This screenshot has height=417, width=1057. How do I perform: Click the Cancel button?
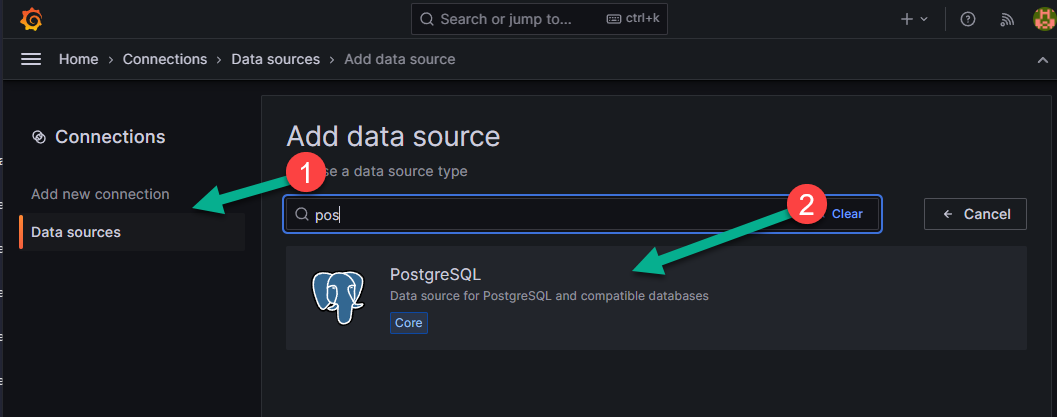975,214
